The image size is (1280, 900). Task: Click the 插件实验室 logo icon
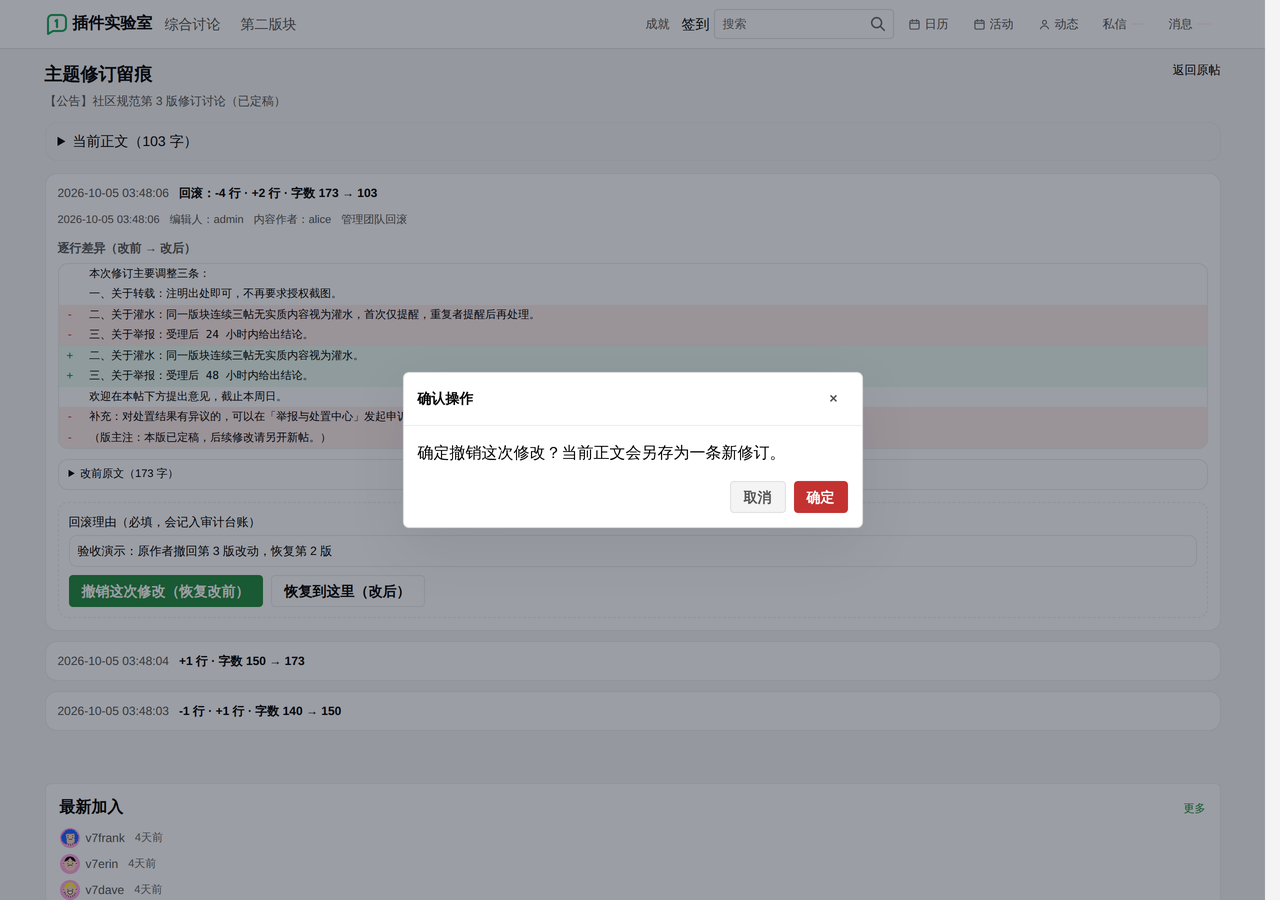click(x=56, y=24)
